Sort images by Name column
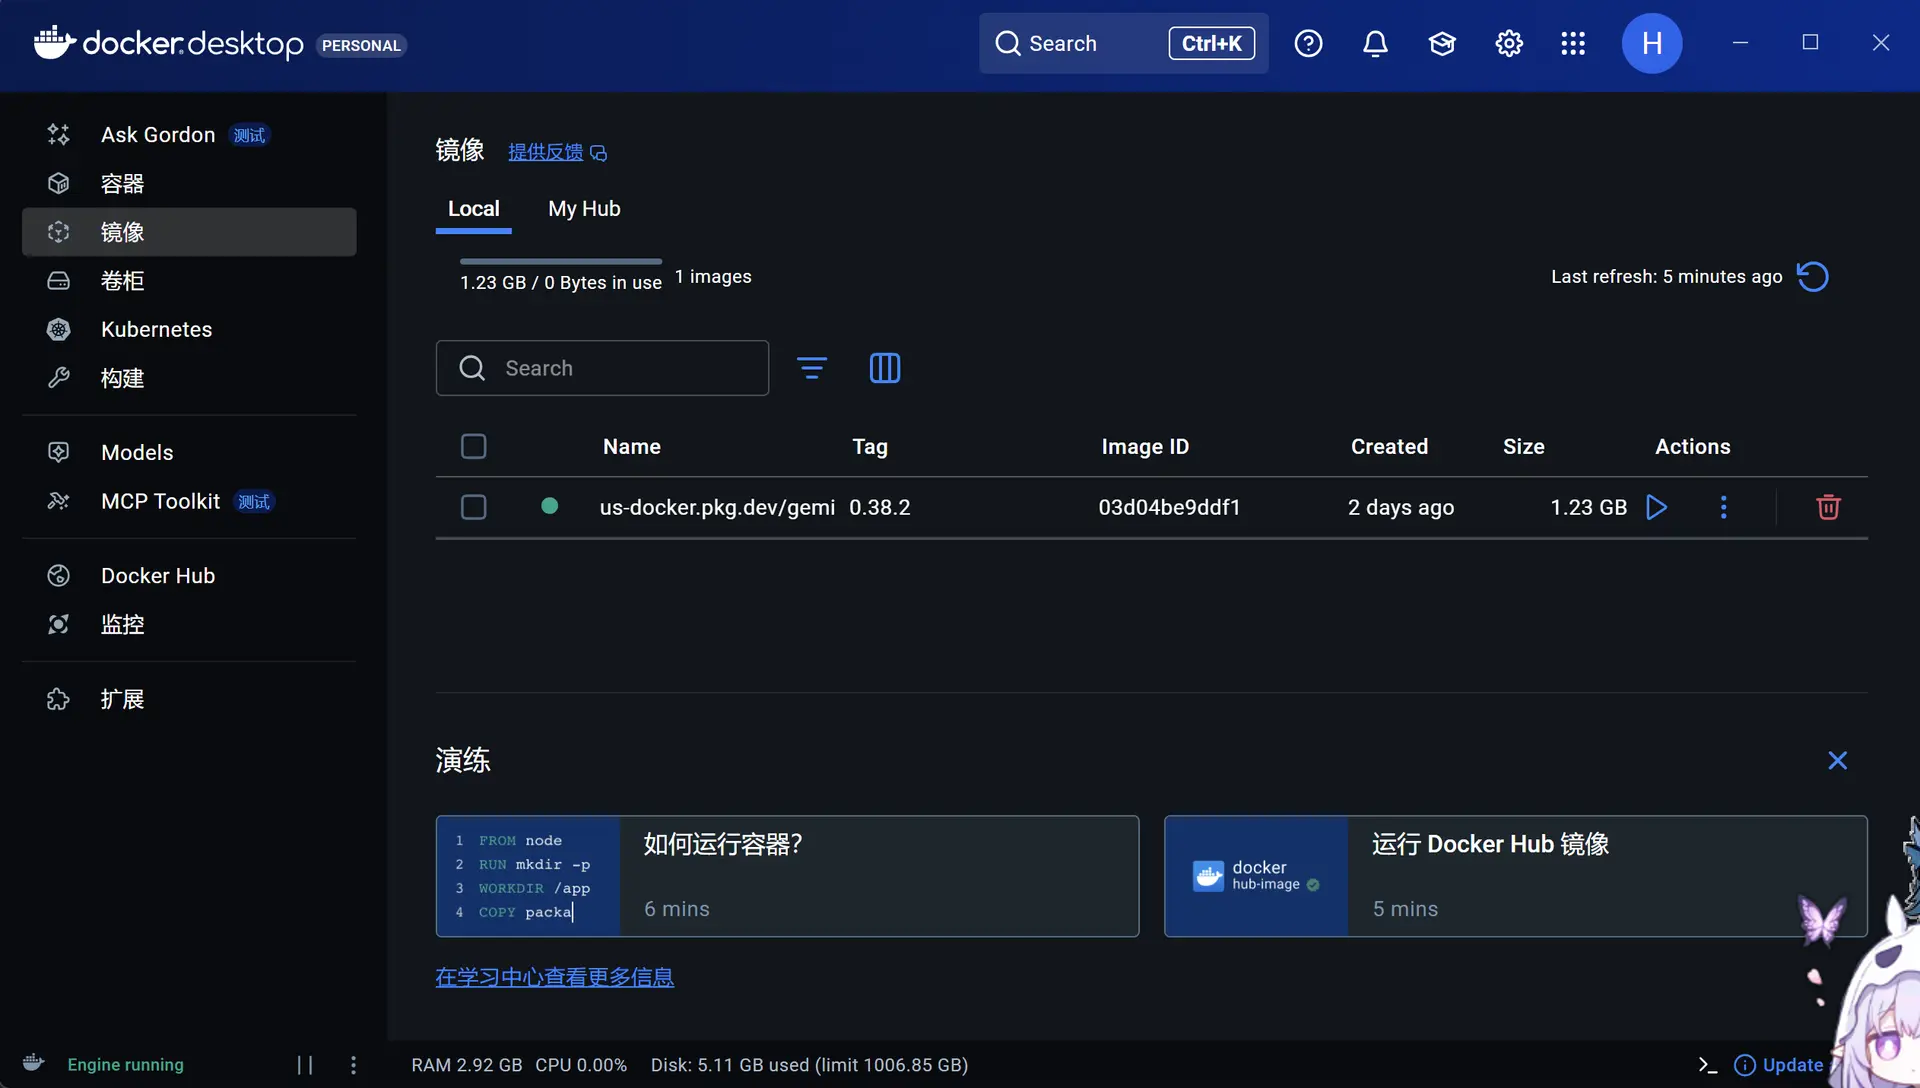1920x1088 pixels. (631, 447)
